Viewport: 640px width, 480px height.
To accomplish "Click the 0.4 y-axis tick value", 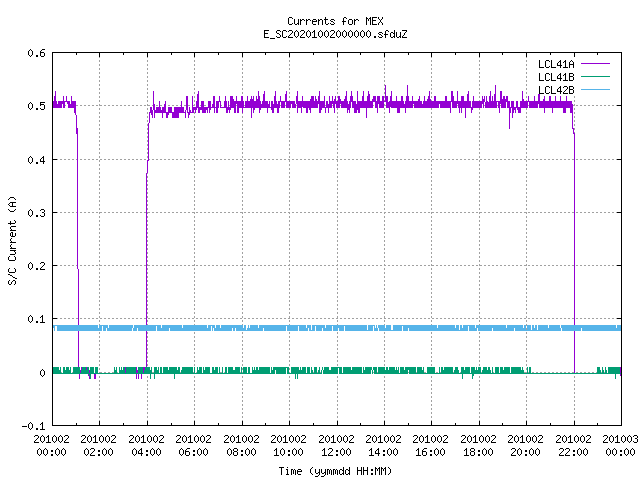I will [x=36, y=160].
